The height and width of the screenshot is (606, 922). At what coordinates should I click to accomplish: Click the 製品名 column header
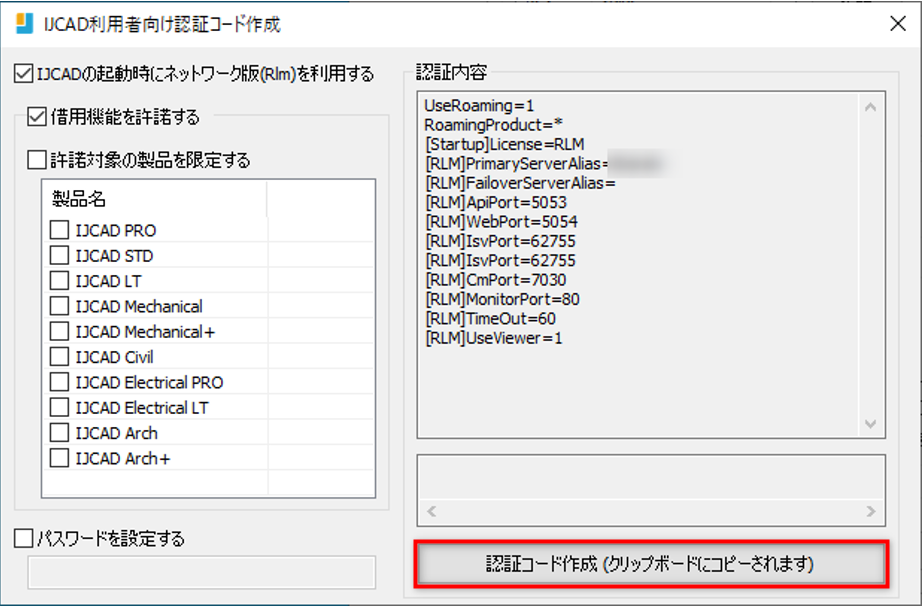(155, 199)
